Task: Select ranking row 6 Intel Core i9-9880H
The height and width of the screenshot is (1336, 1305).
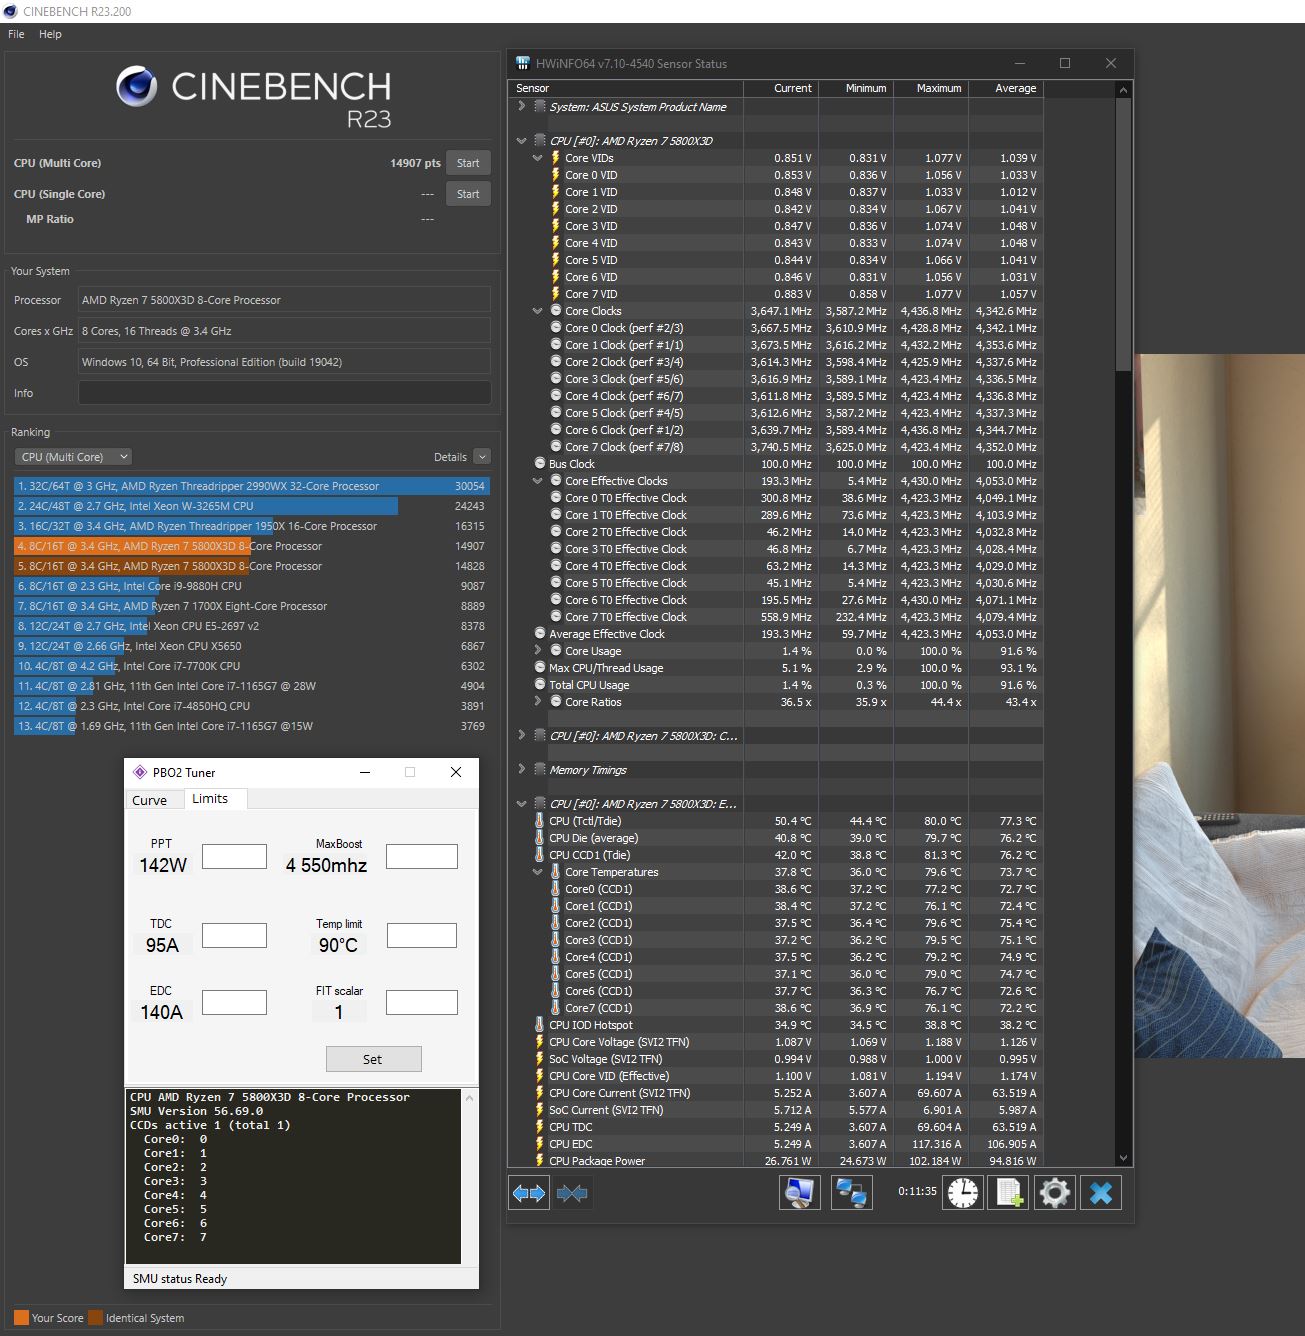Action: pyautogui.click(x=251, y=586)
